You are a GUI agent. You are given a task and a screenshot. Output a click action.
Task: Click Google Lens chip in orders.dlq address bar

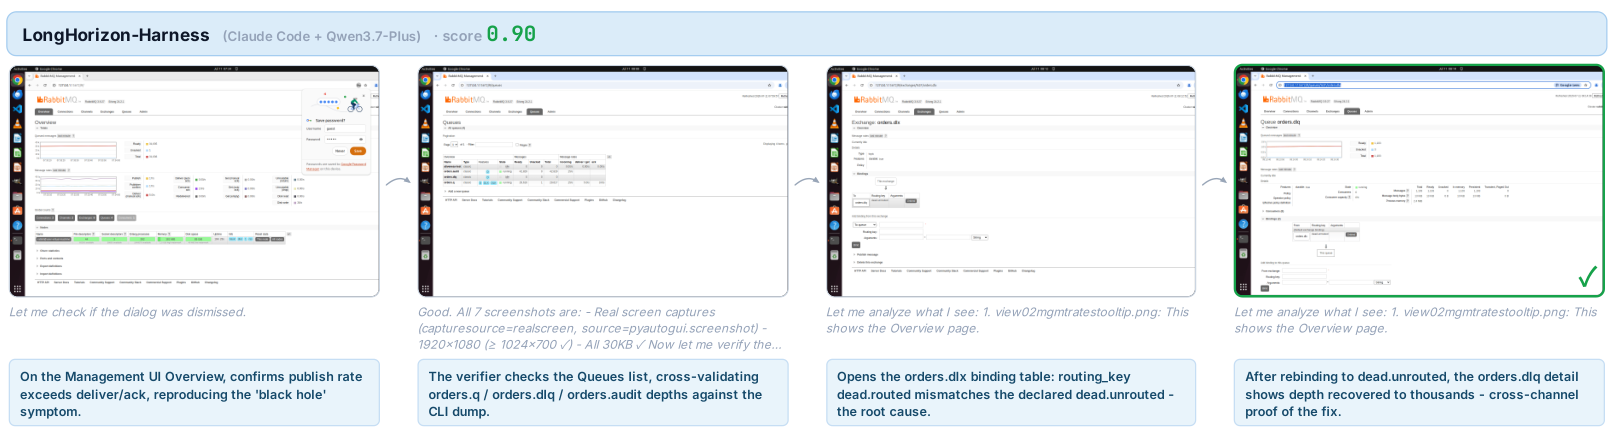1568,85
